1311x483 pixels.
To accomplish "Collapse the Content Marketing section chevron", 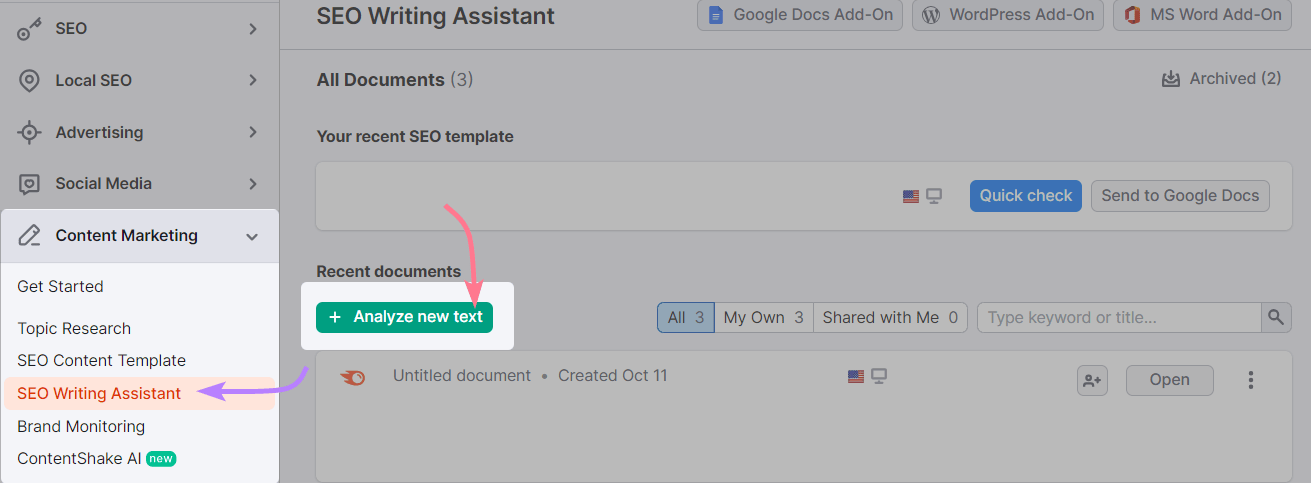I will [x=252, y=236].
